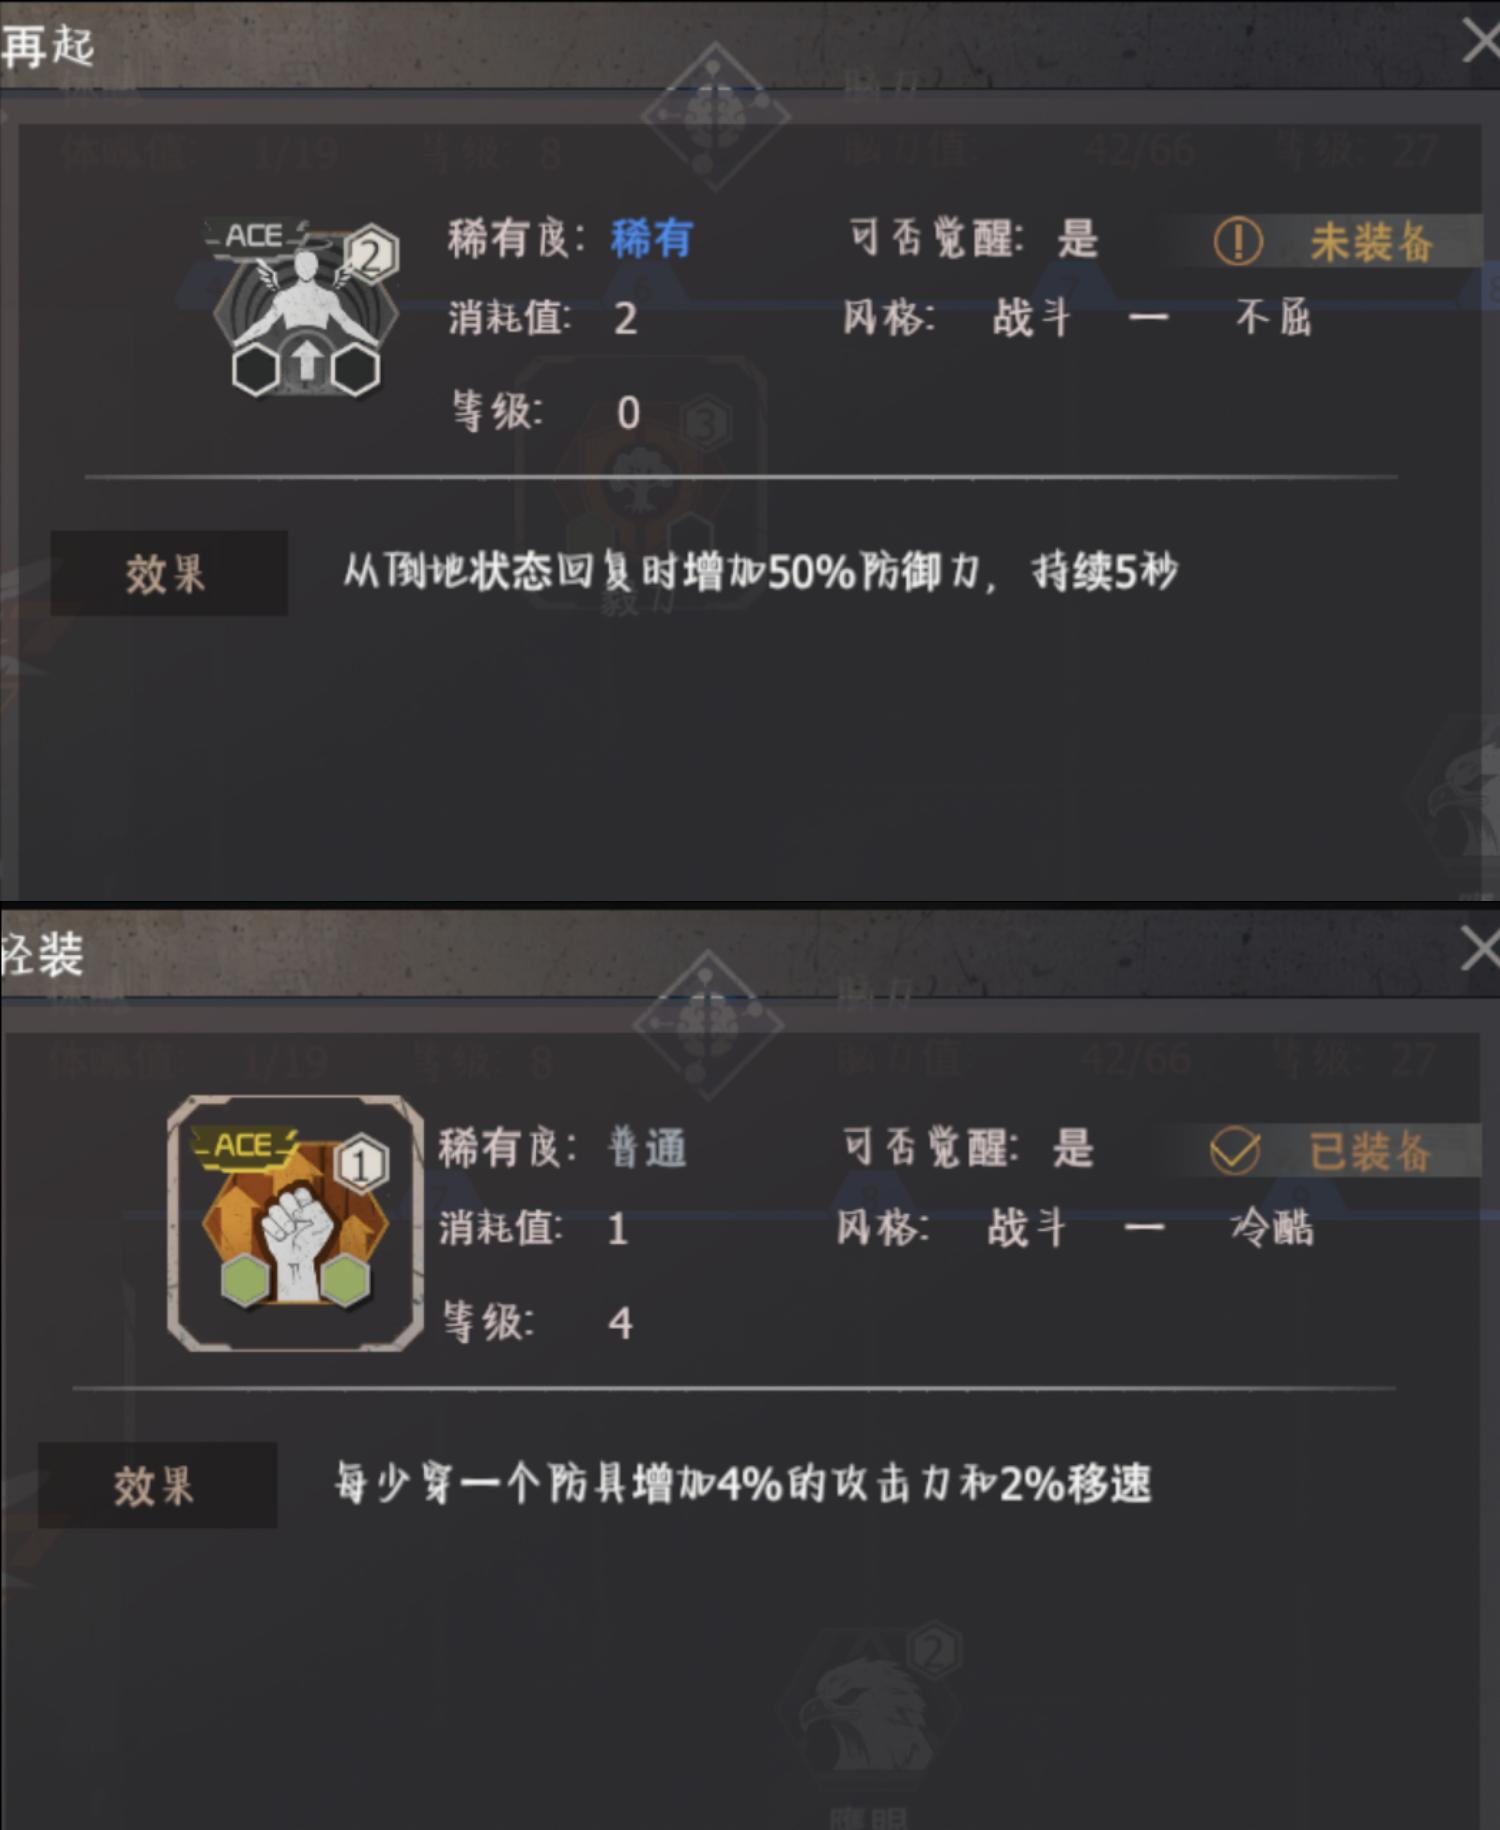Click the cost badge 2 on 再起 icon
This screenshot has width=1500, height=1830.
point(371,255)
